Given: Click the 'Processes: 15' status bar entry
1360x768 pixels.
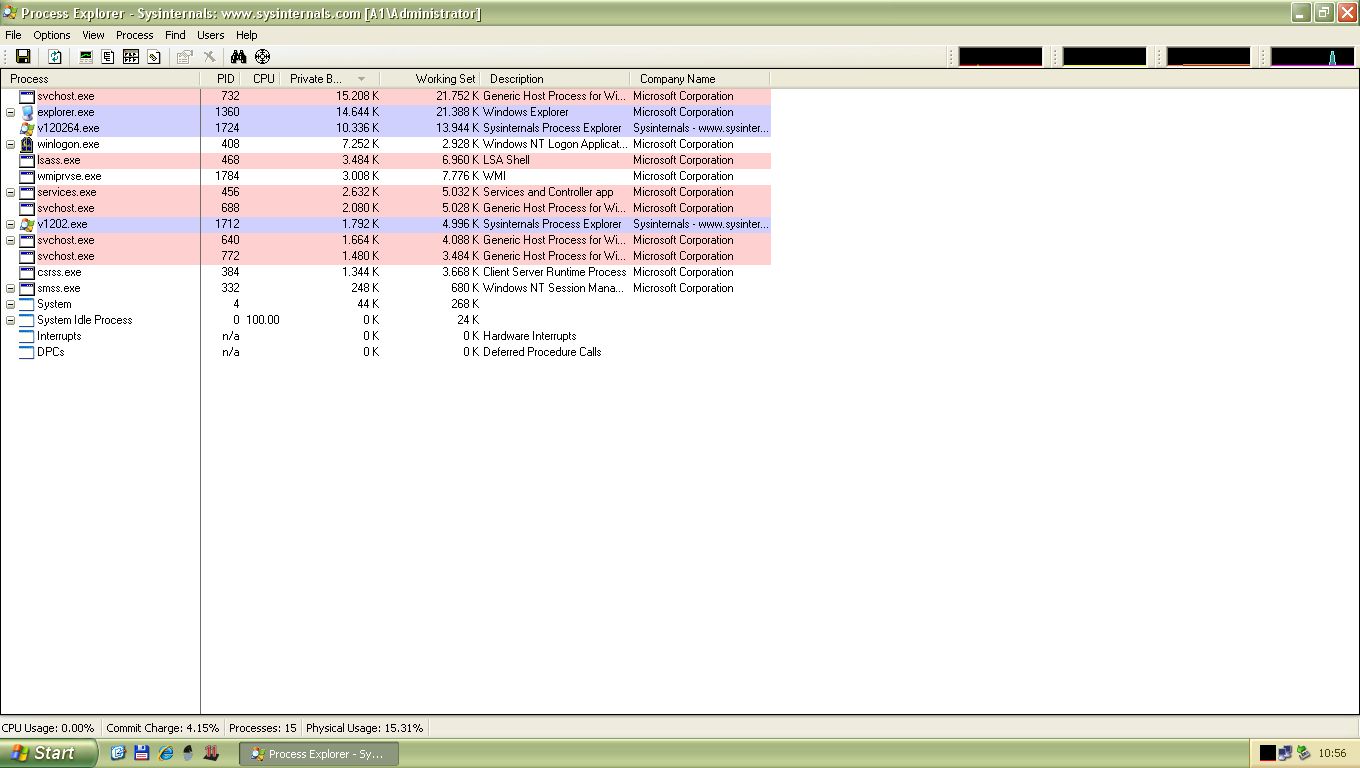Looking at the screenshot, I should tap(263, 728).
